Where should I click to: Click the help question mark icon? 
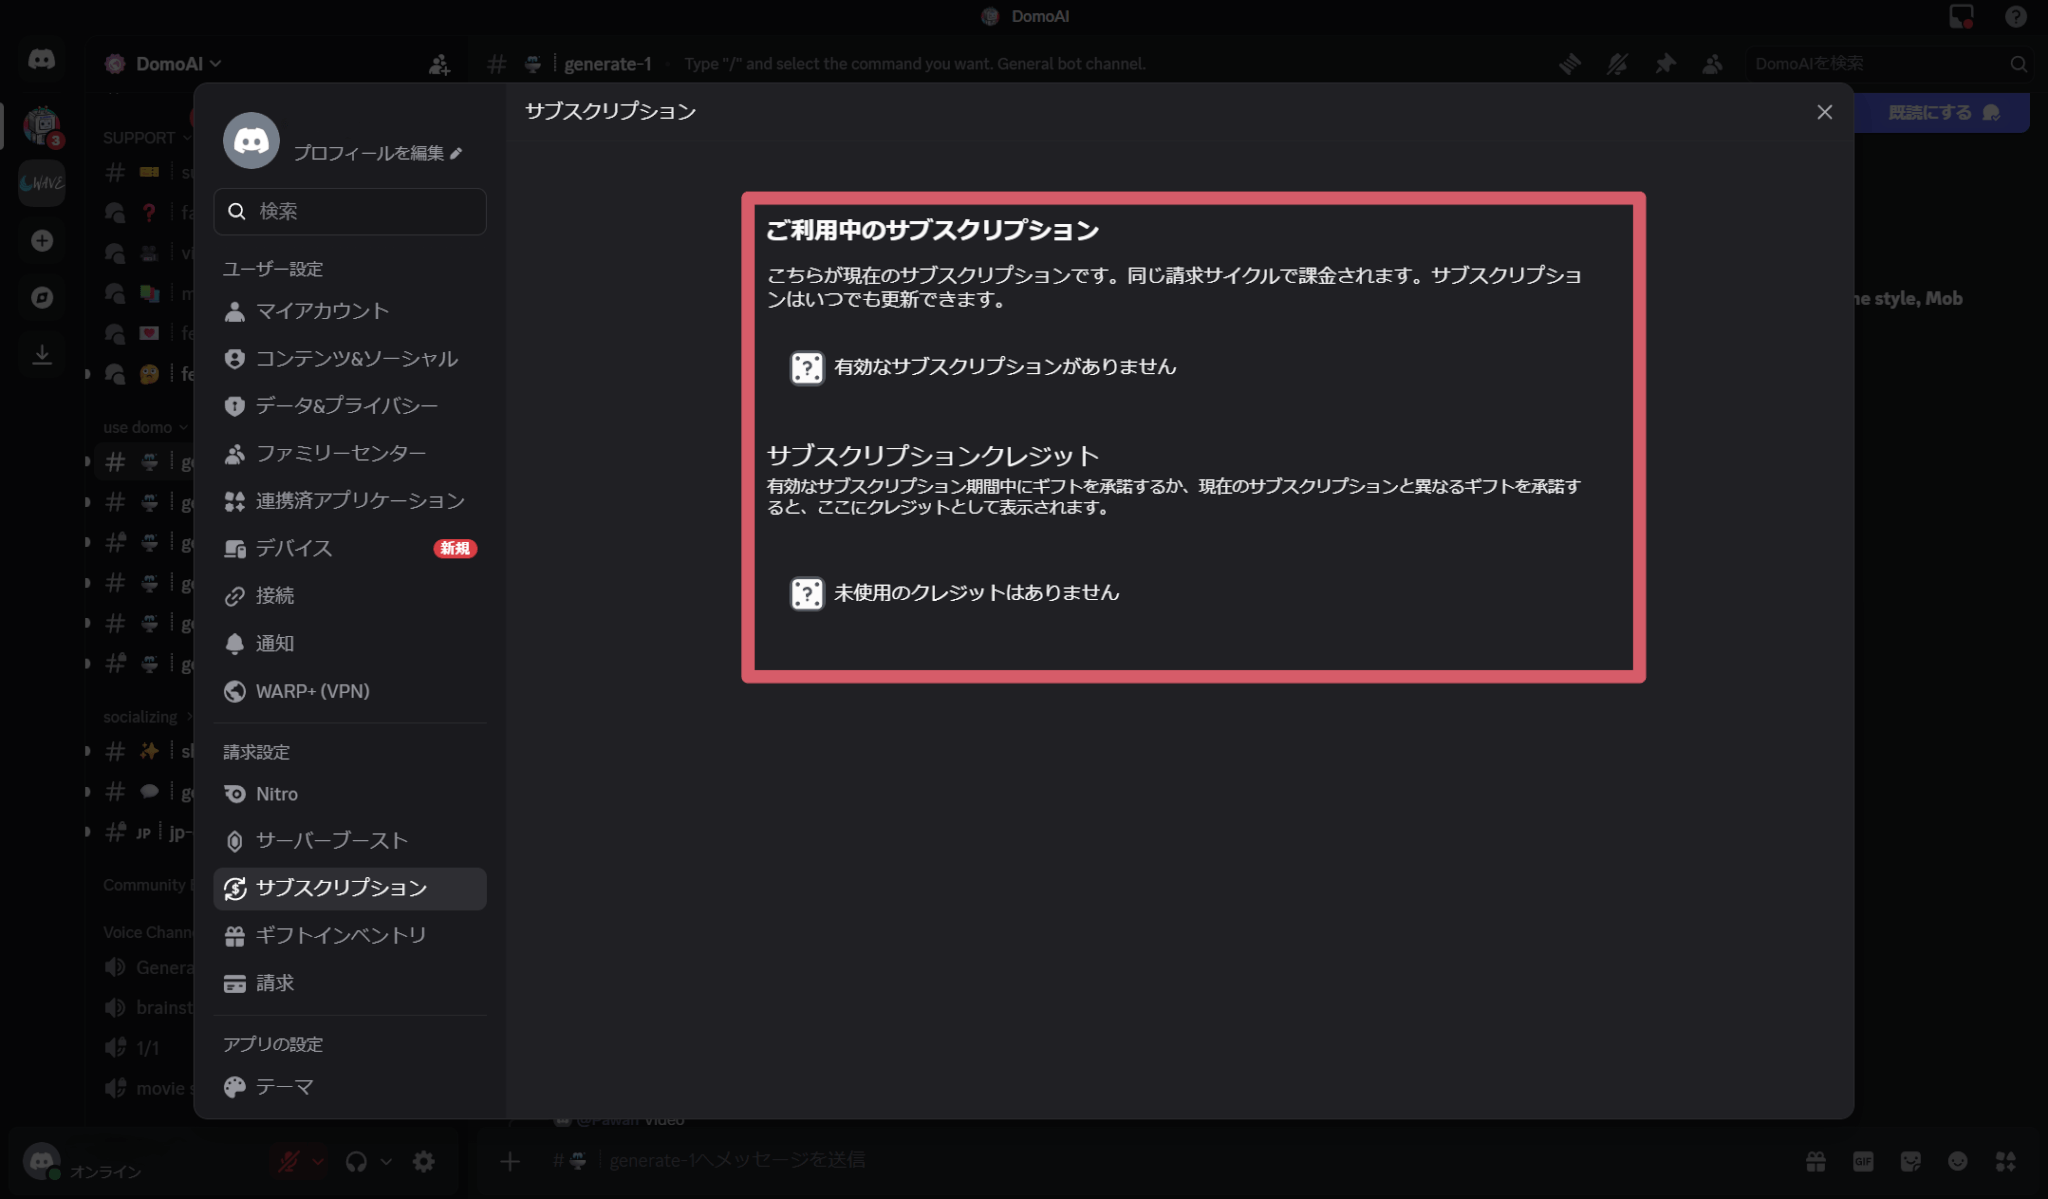coord(2016,16)
